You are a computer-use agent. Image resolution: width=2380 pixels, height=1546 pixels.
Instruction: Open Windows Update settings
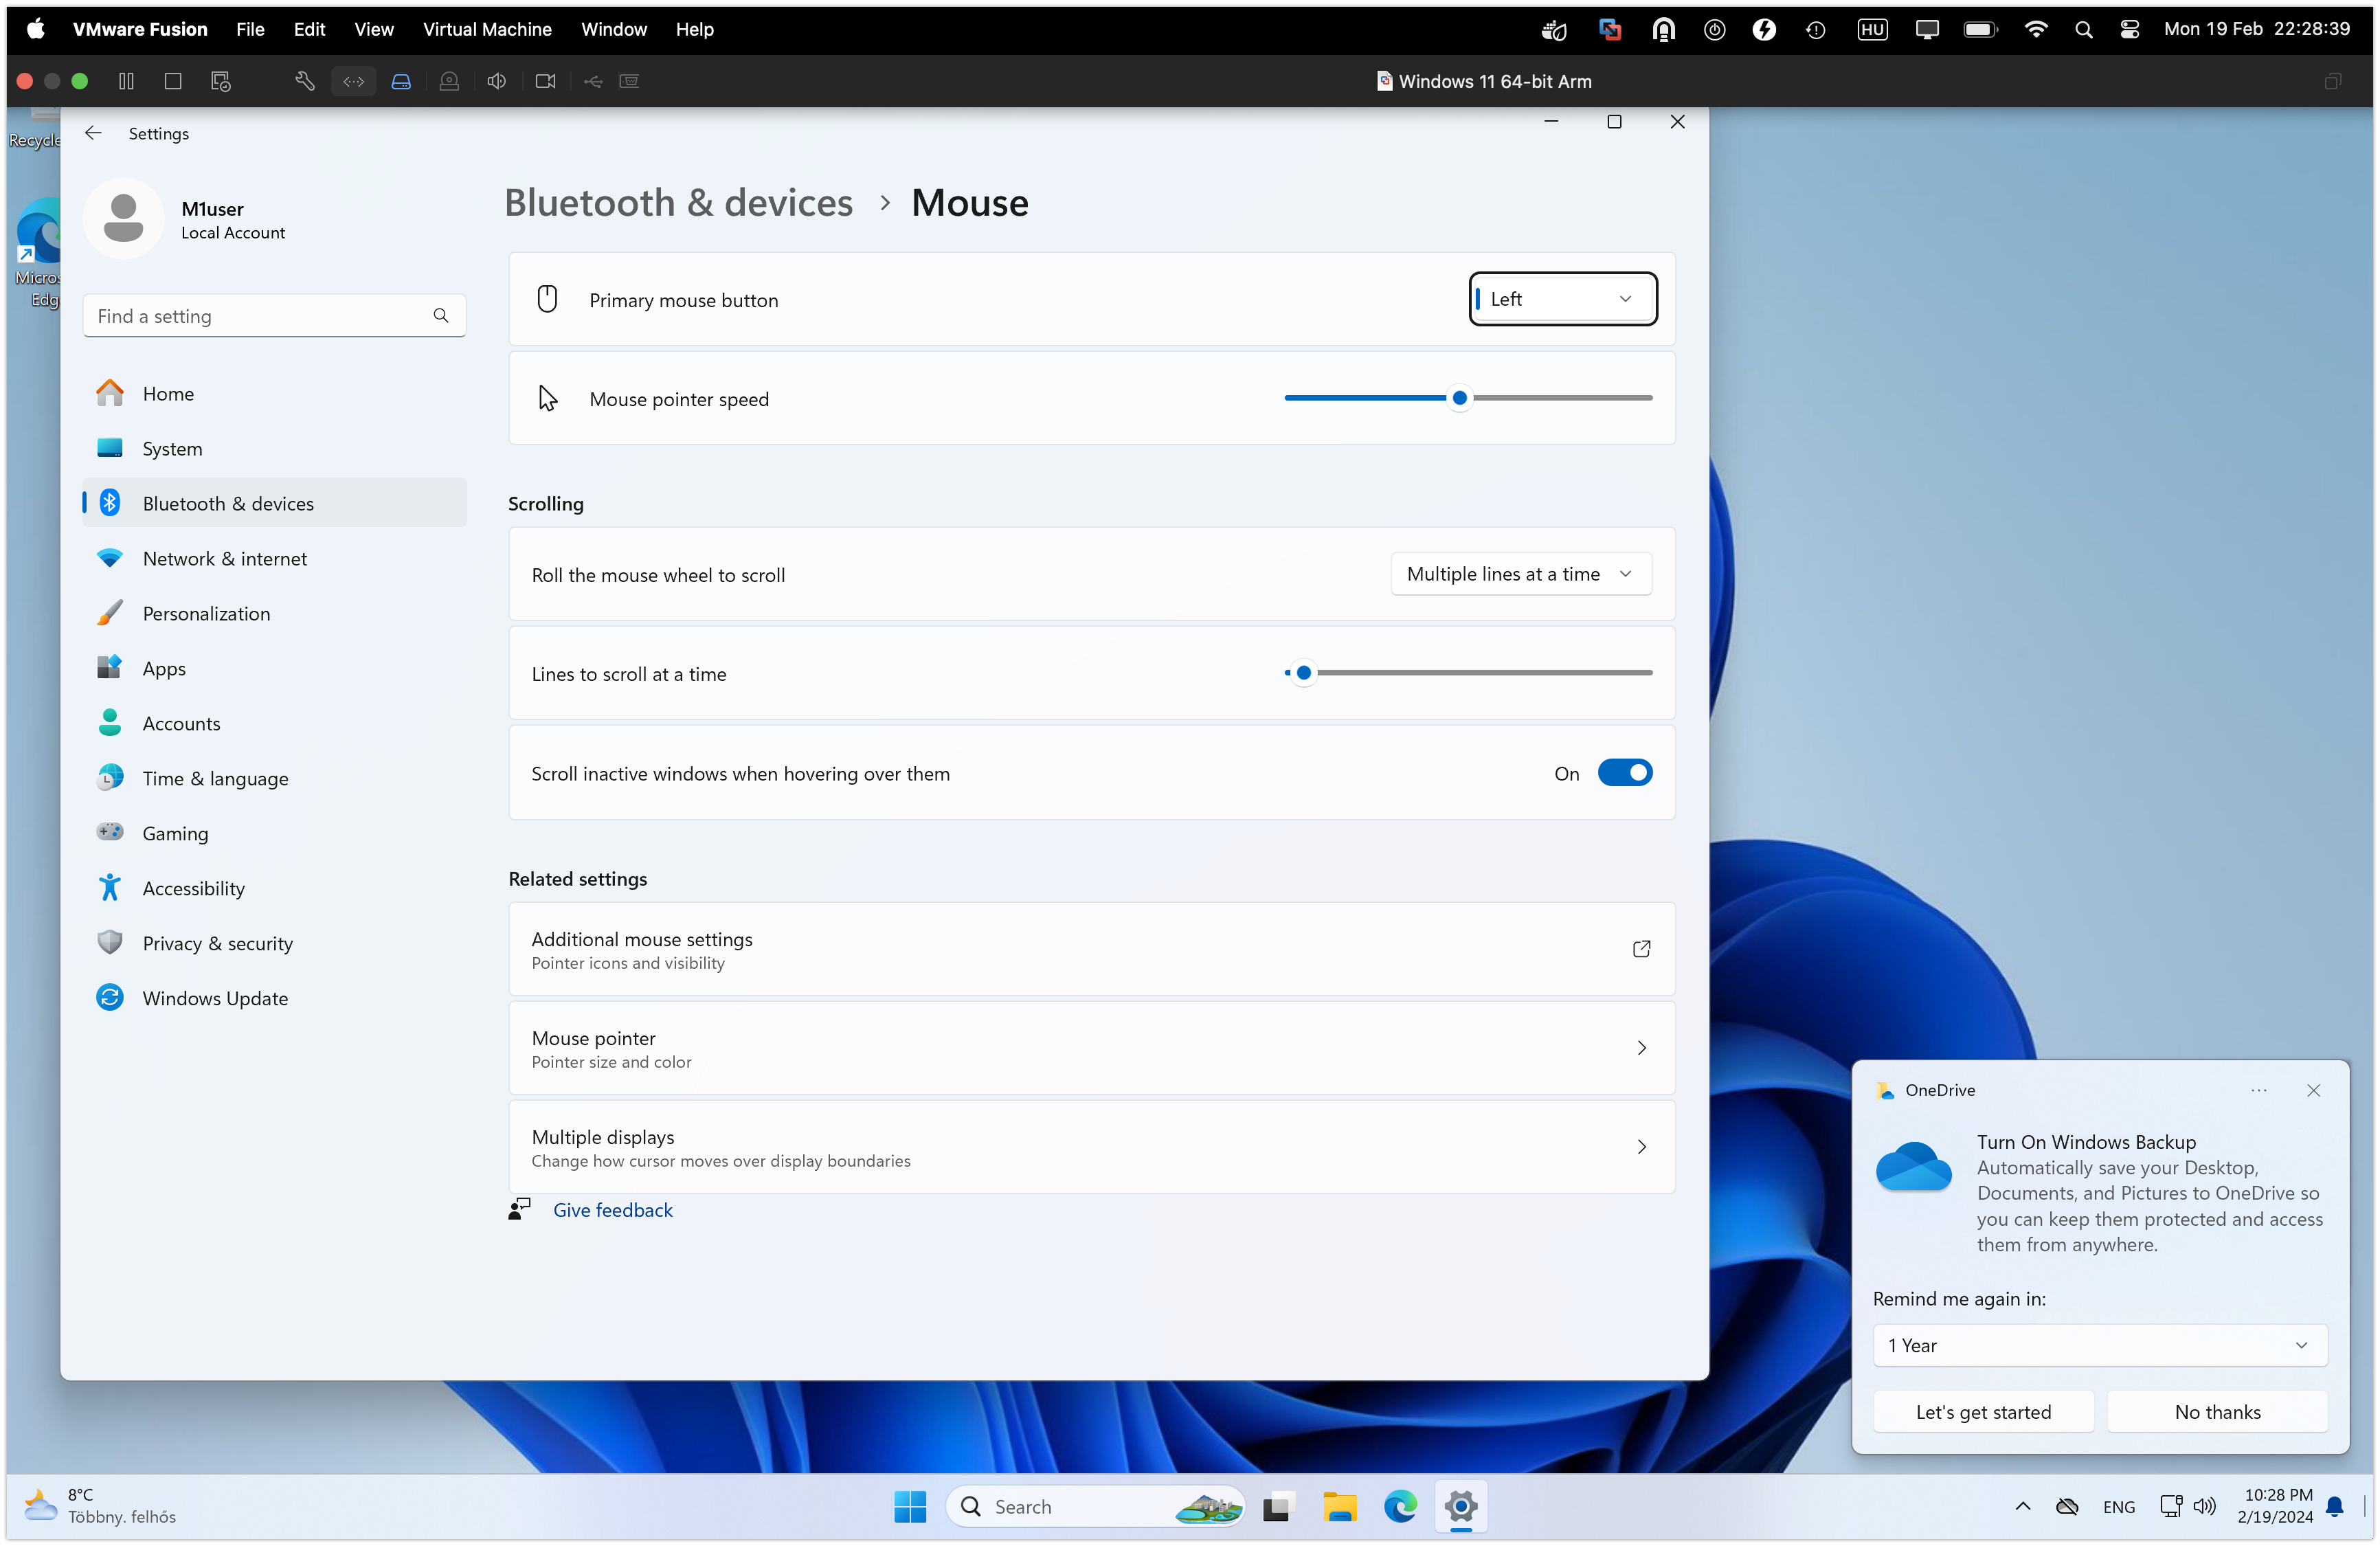click(275, 998)
